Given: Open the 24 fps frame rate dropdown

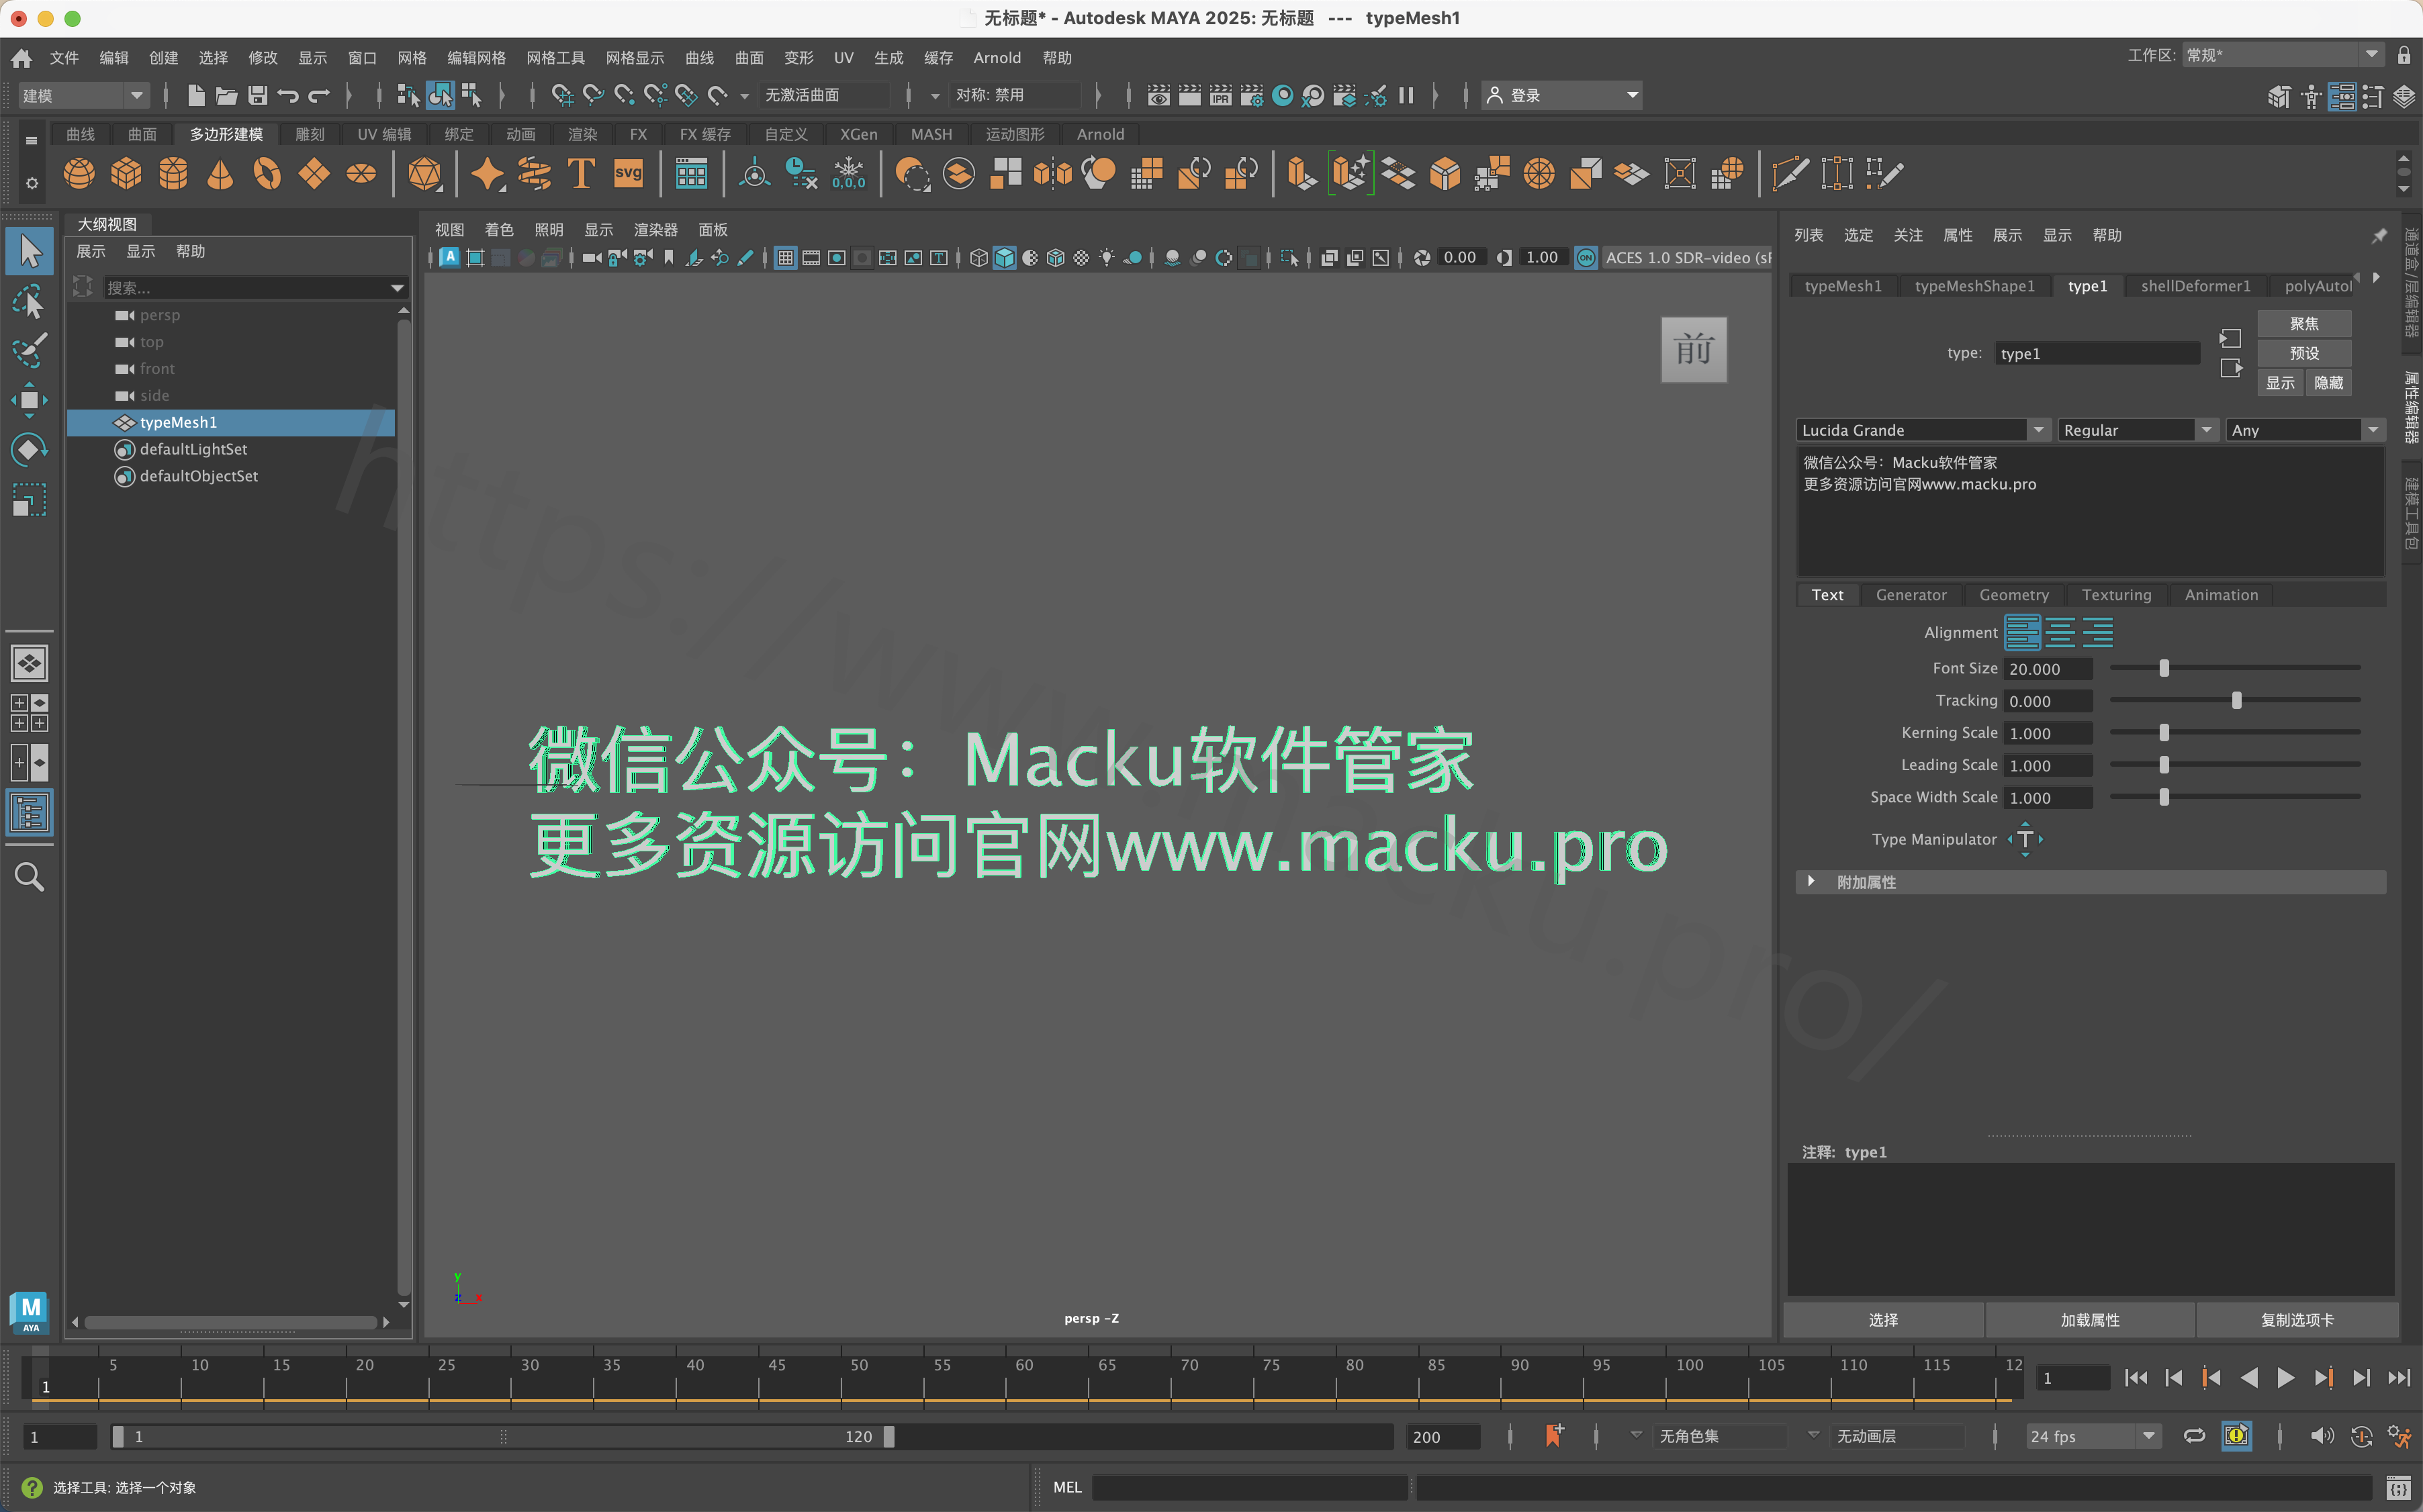Looking at the screenshot, I should click(2093, 1436).
